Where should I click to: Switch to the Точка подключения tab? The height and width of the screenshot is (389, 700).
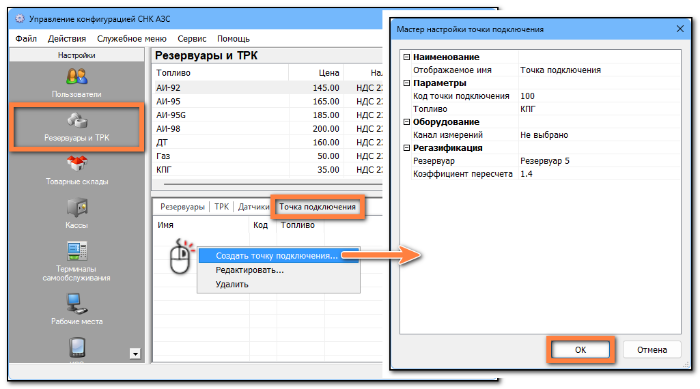[x=317, y=207]
